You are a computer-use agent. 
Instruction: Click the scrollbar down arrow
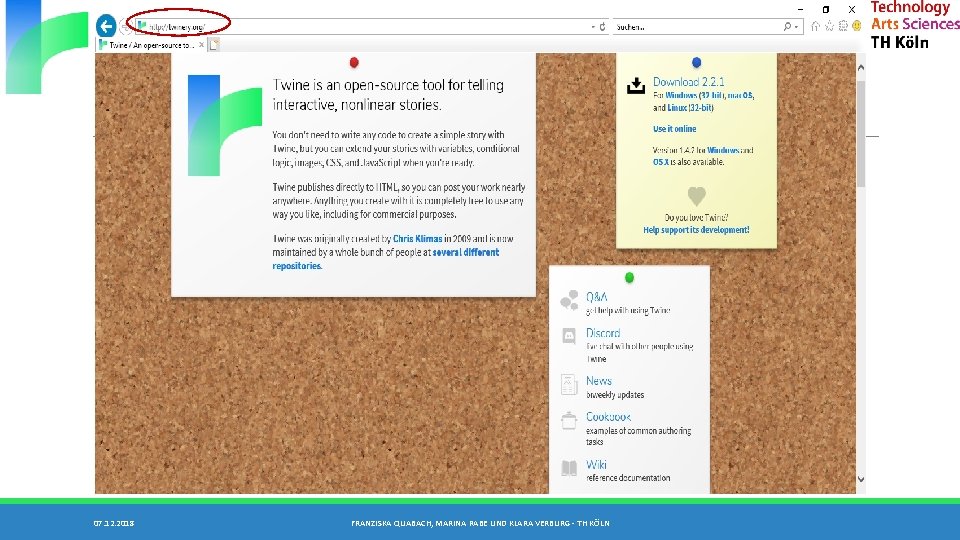pyautogui.click(x=861, y=479)
